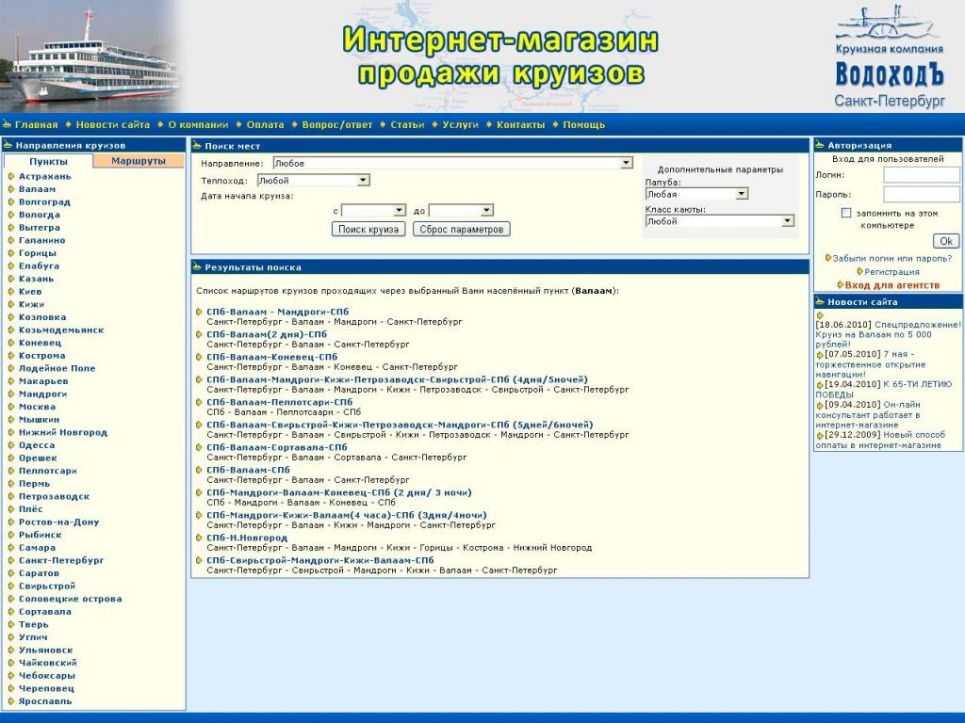Open news about К 65-ТИ ЛЕТИЮ ПОБЕДЫ
Screen dimensions: 965x723
(884, 389)
